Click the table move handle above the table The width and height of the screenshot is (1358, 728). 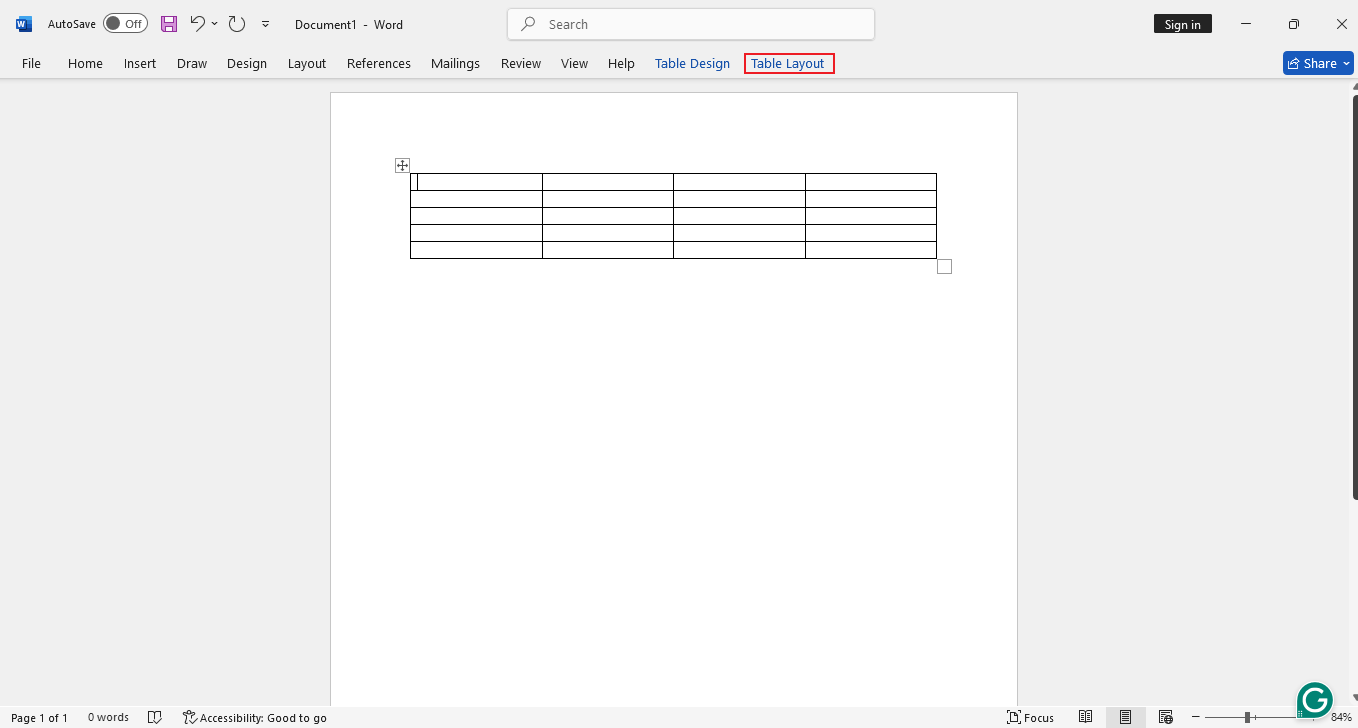(401, 164)
